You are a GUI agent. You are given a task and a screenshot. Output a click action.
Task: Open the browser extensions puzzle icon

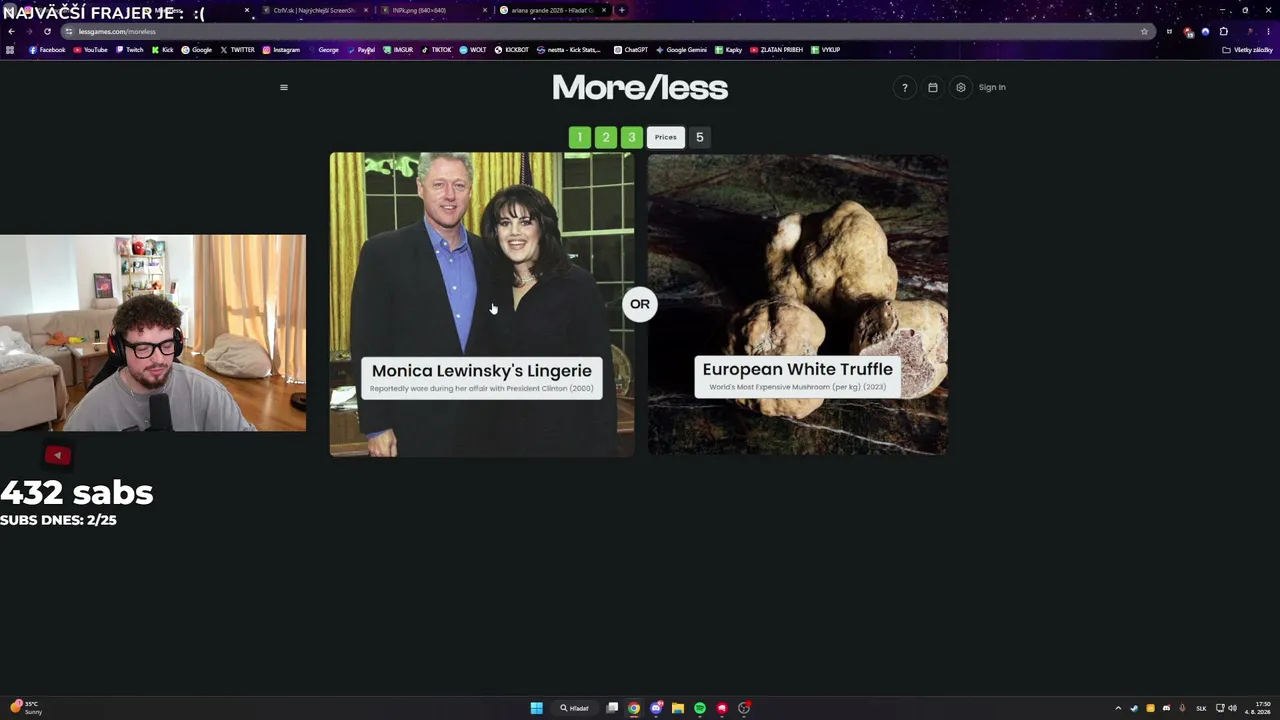1223,31
